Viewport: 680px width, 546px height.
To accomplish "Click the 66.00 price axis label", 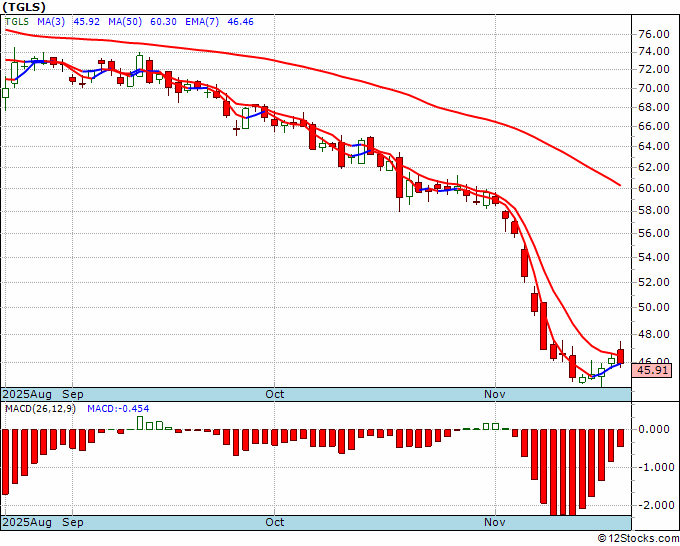I will tap(654, 126).
